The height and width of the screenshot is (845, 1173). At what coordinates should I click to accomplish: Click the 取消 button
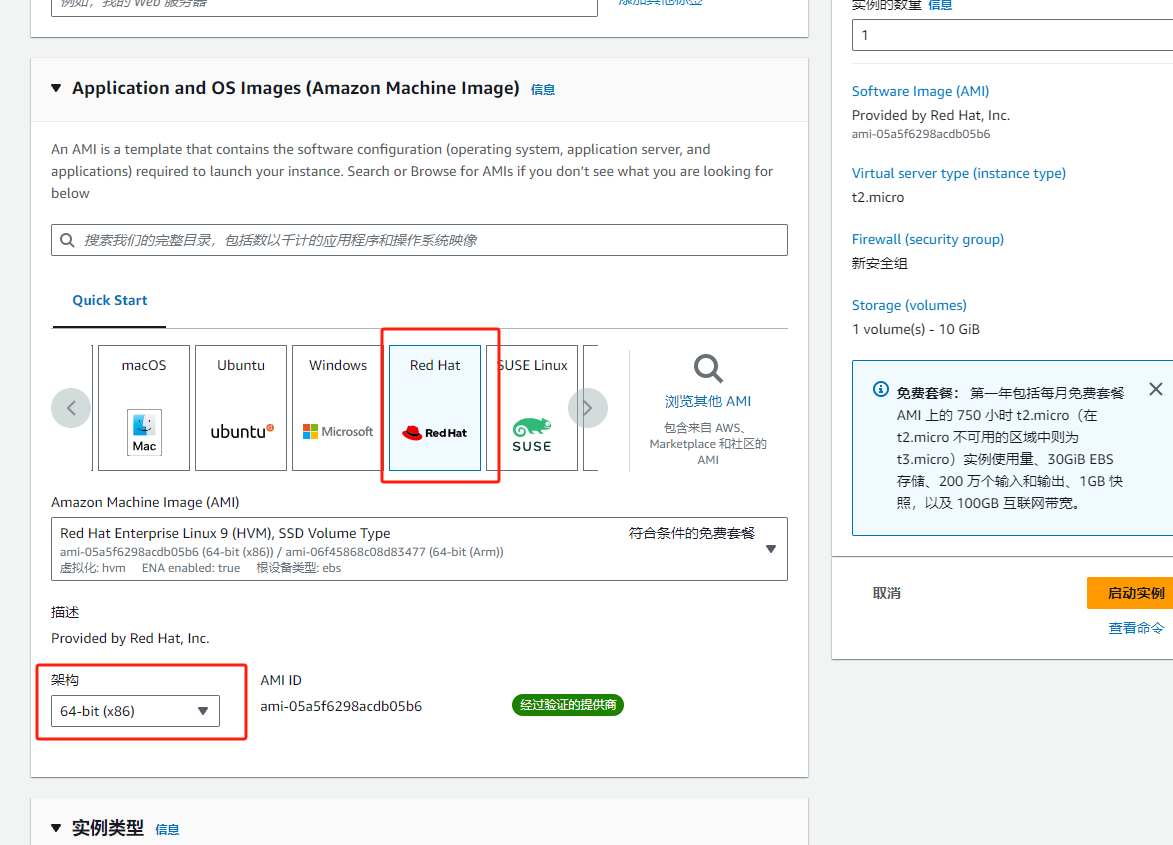886,593
